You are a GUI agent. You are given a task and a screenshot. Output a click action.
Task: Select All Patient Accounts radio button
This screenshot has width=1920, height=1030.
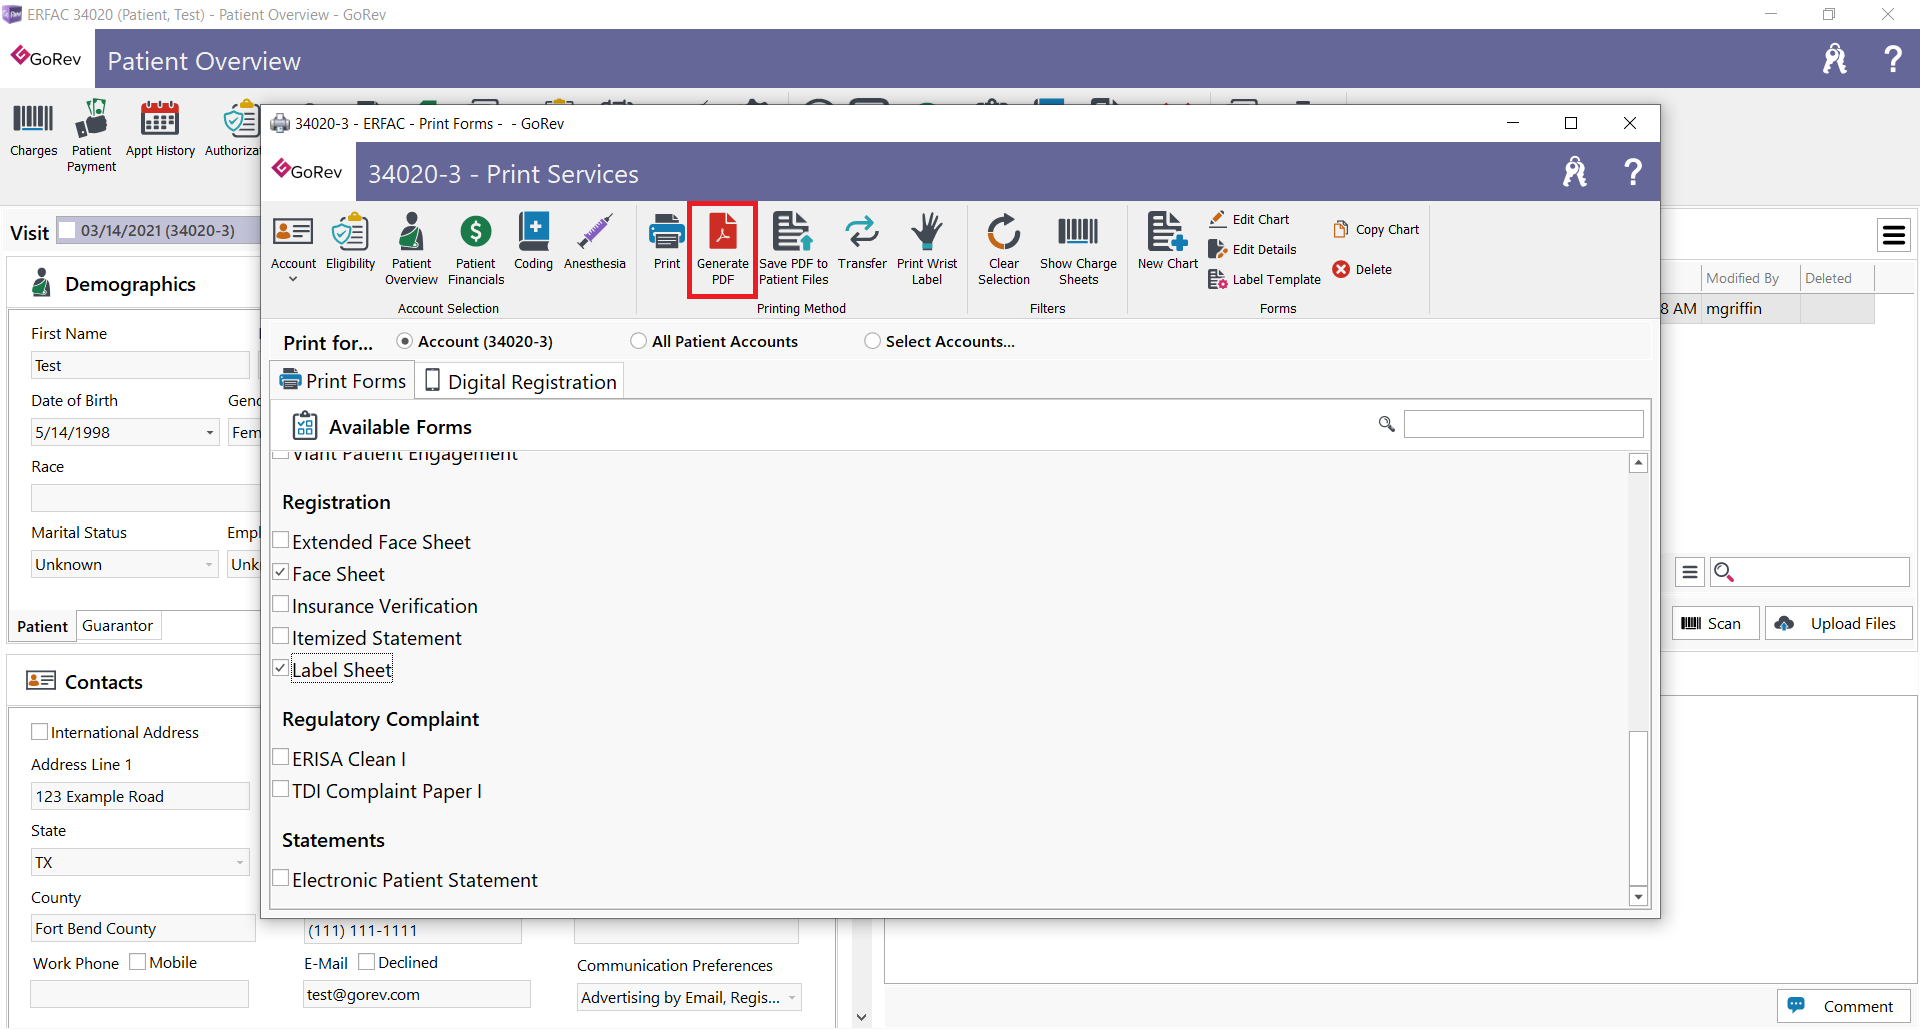(x=639, y=341)
